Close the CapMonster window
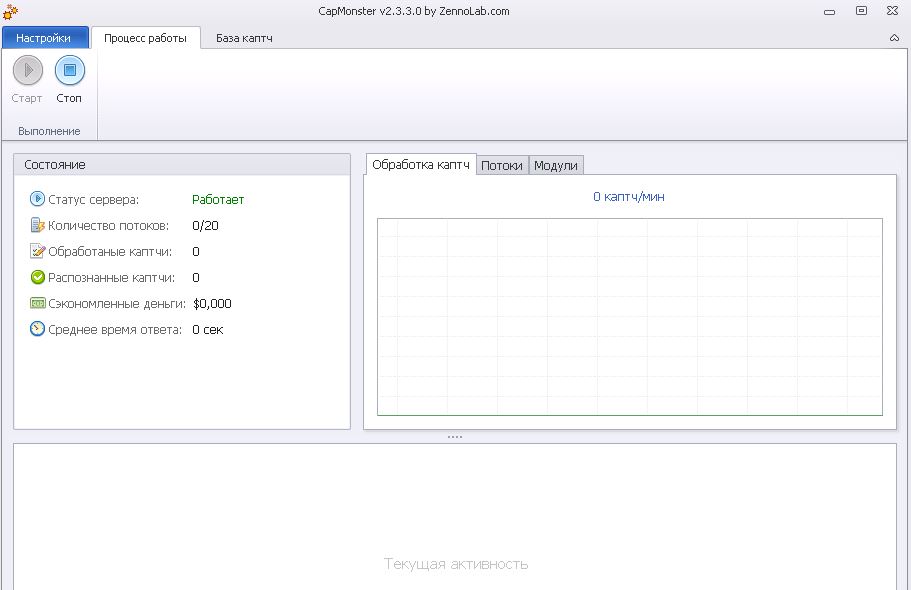911x590 pixels. tap(893, 11)
